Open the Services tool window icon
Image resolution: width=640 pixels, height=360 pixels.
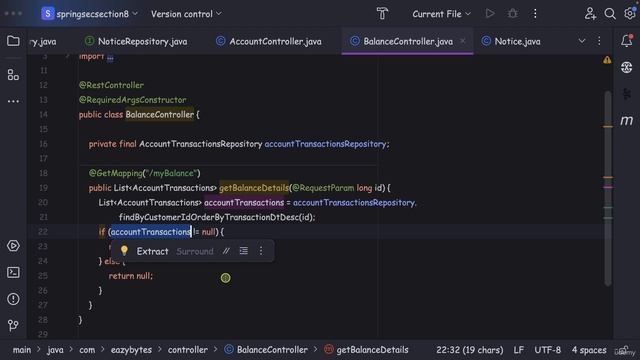[13, 246]
